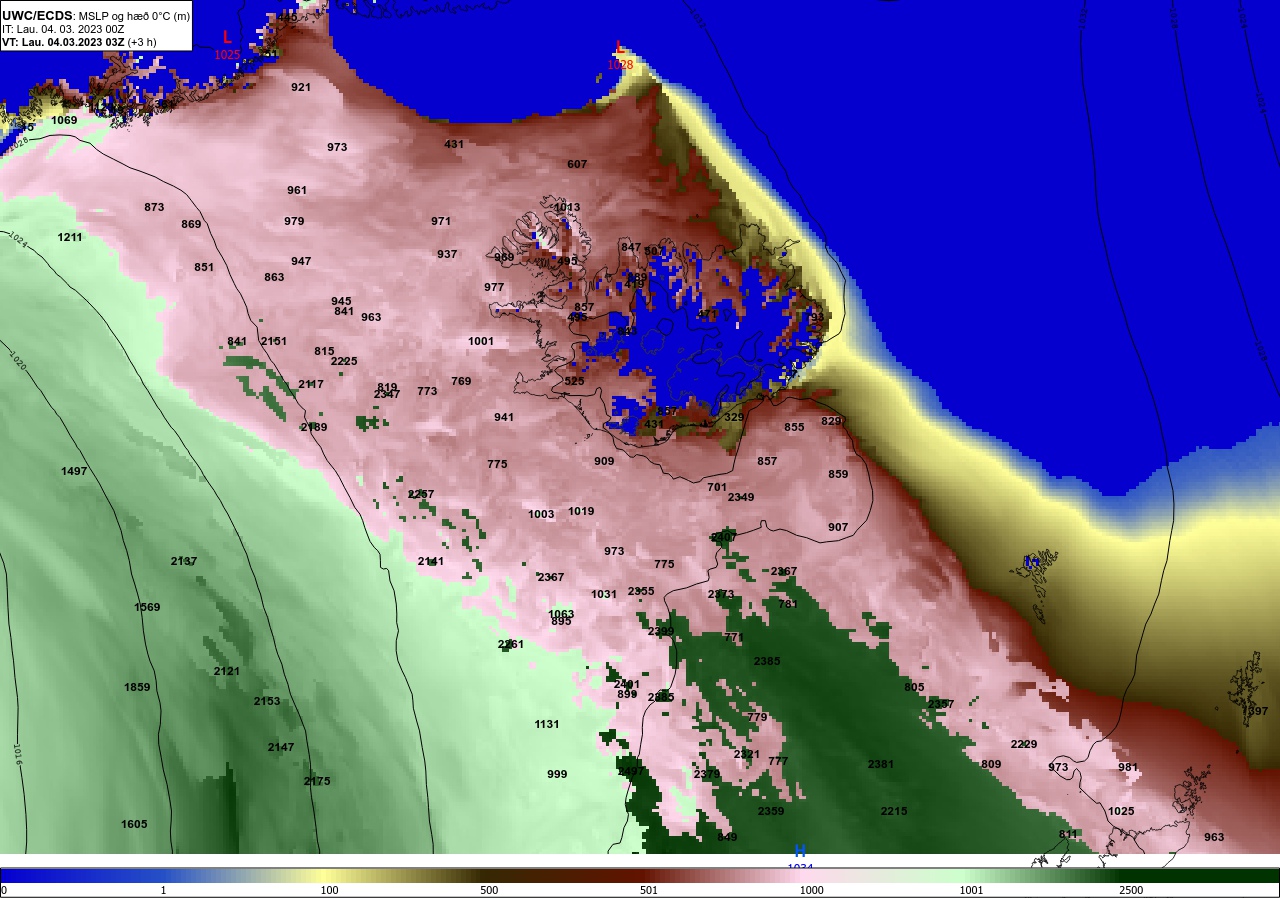Click the map value 937
The height and width of the screenshot is (898, 1280).
(x=447, y=254)
